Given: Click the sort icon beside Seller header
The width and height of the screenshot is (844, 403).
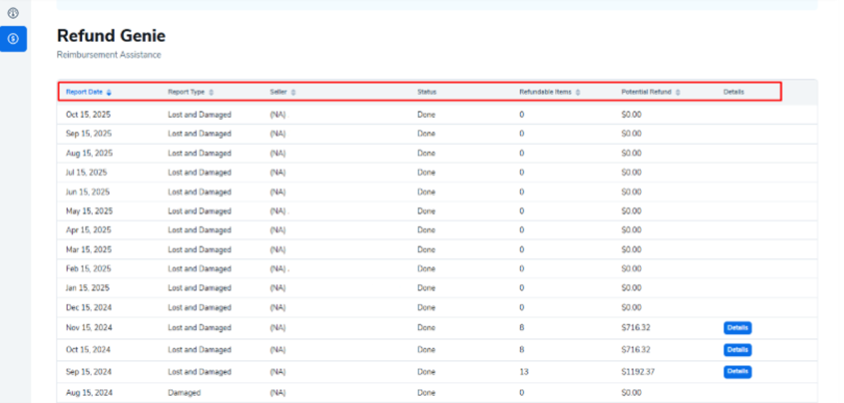Looking at the screenshot, I should coord(293,92).
